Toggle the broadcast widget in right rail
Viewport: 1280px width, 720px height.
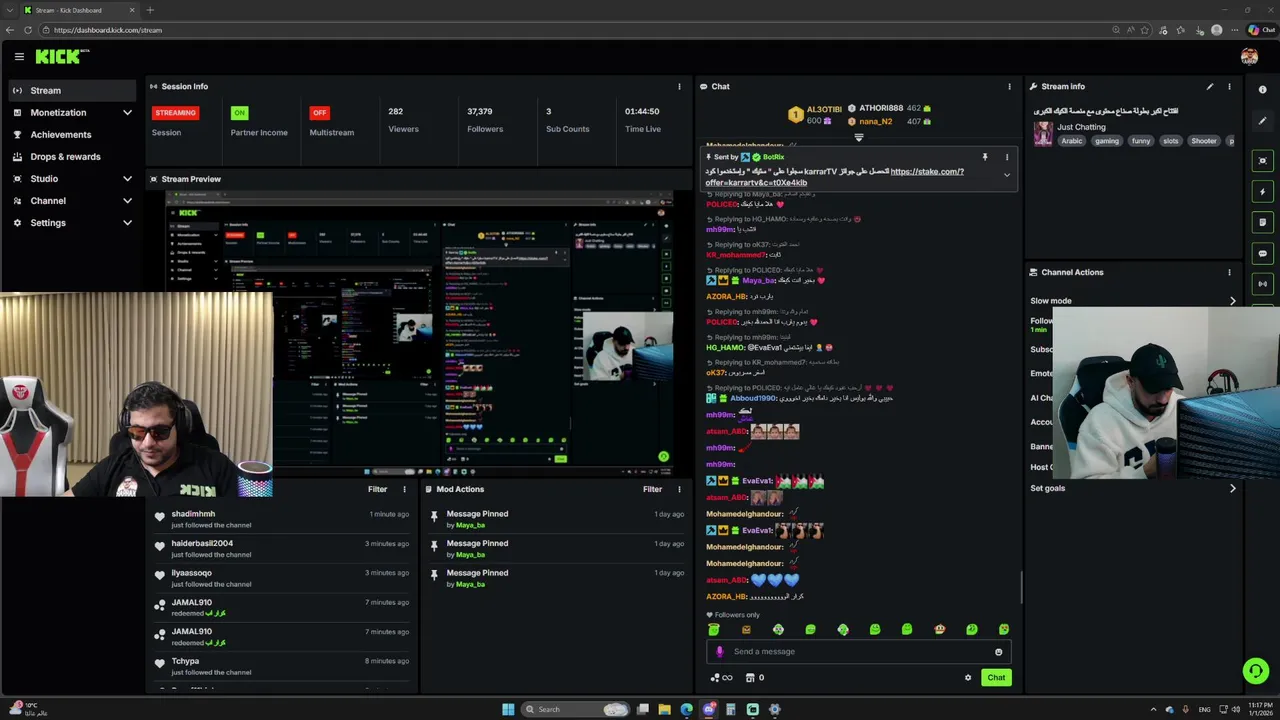[1263, 284]
